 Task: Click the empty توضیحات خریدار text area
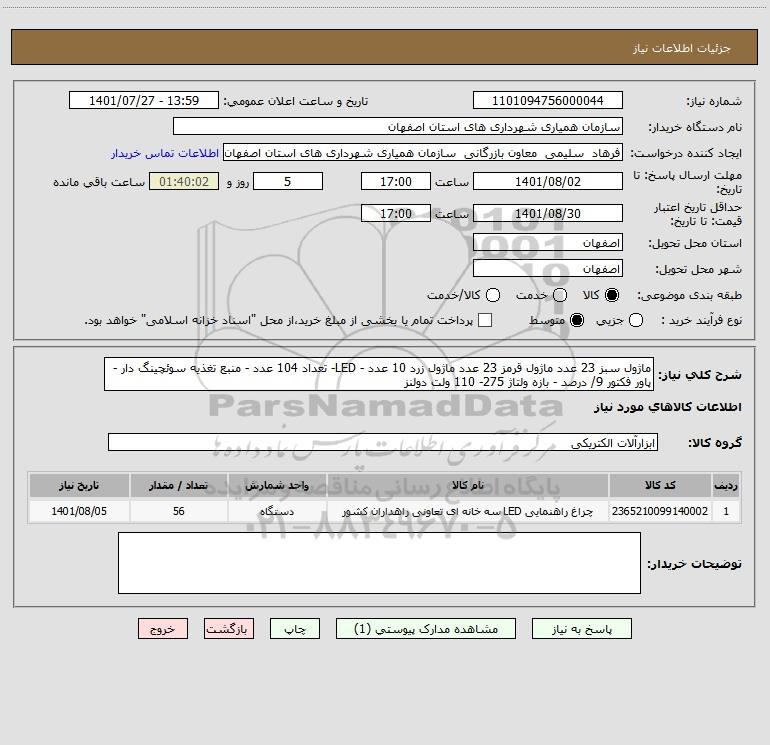(379, 563)
